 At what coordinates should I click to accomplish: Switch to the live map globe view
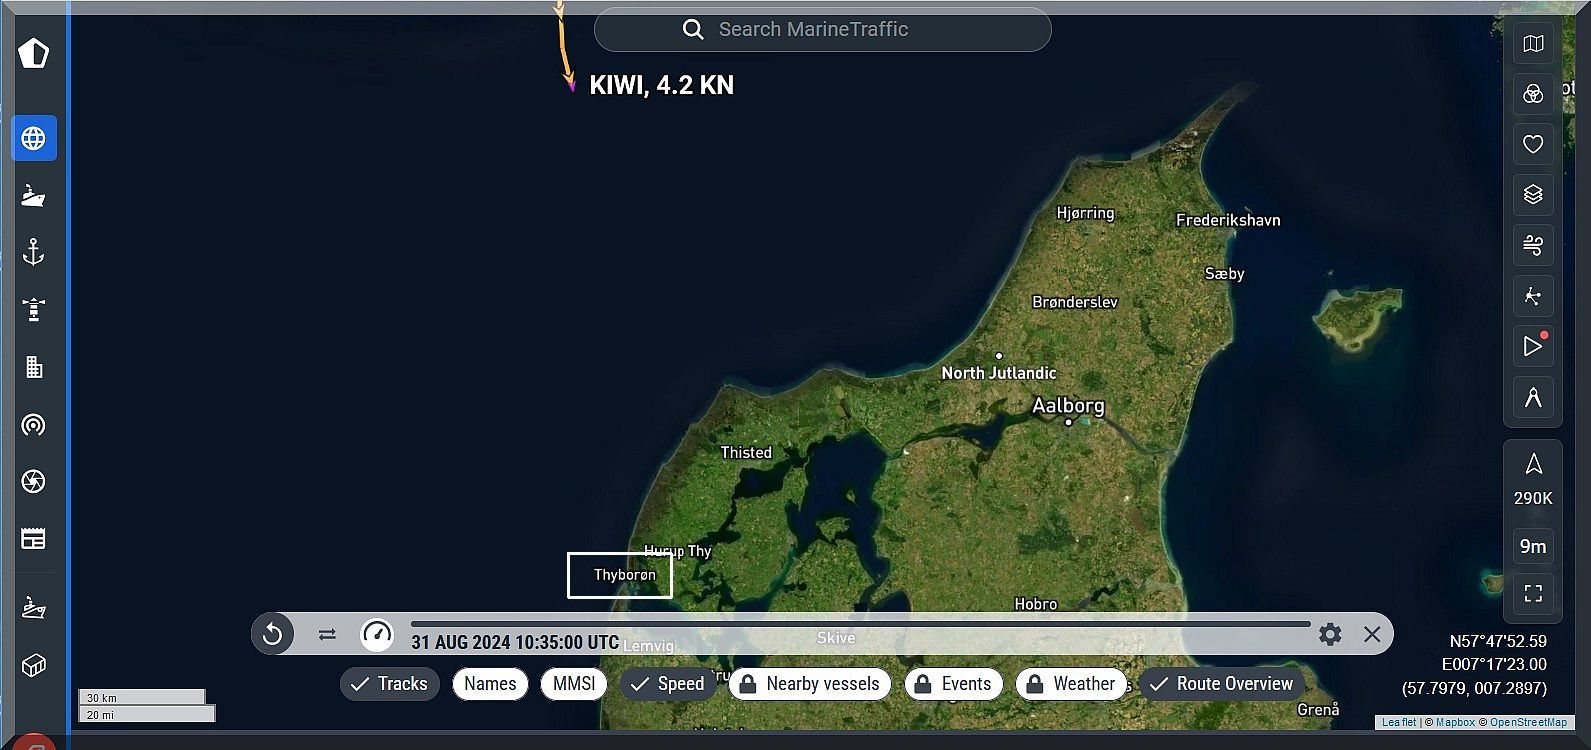coord(33,138)
